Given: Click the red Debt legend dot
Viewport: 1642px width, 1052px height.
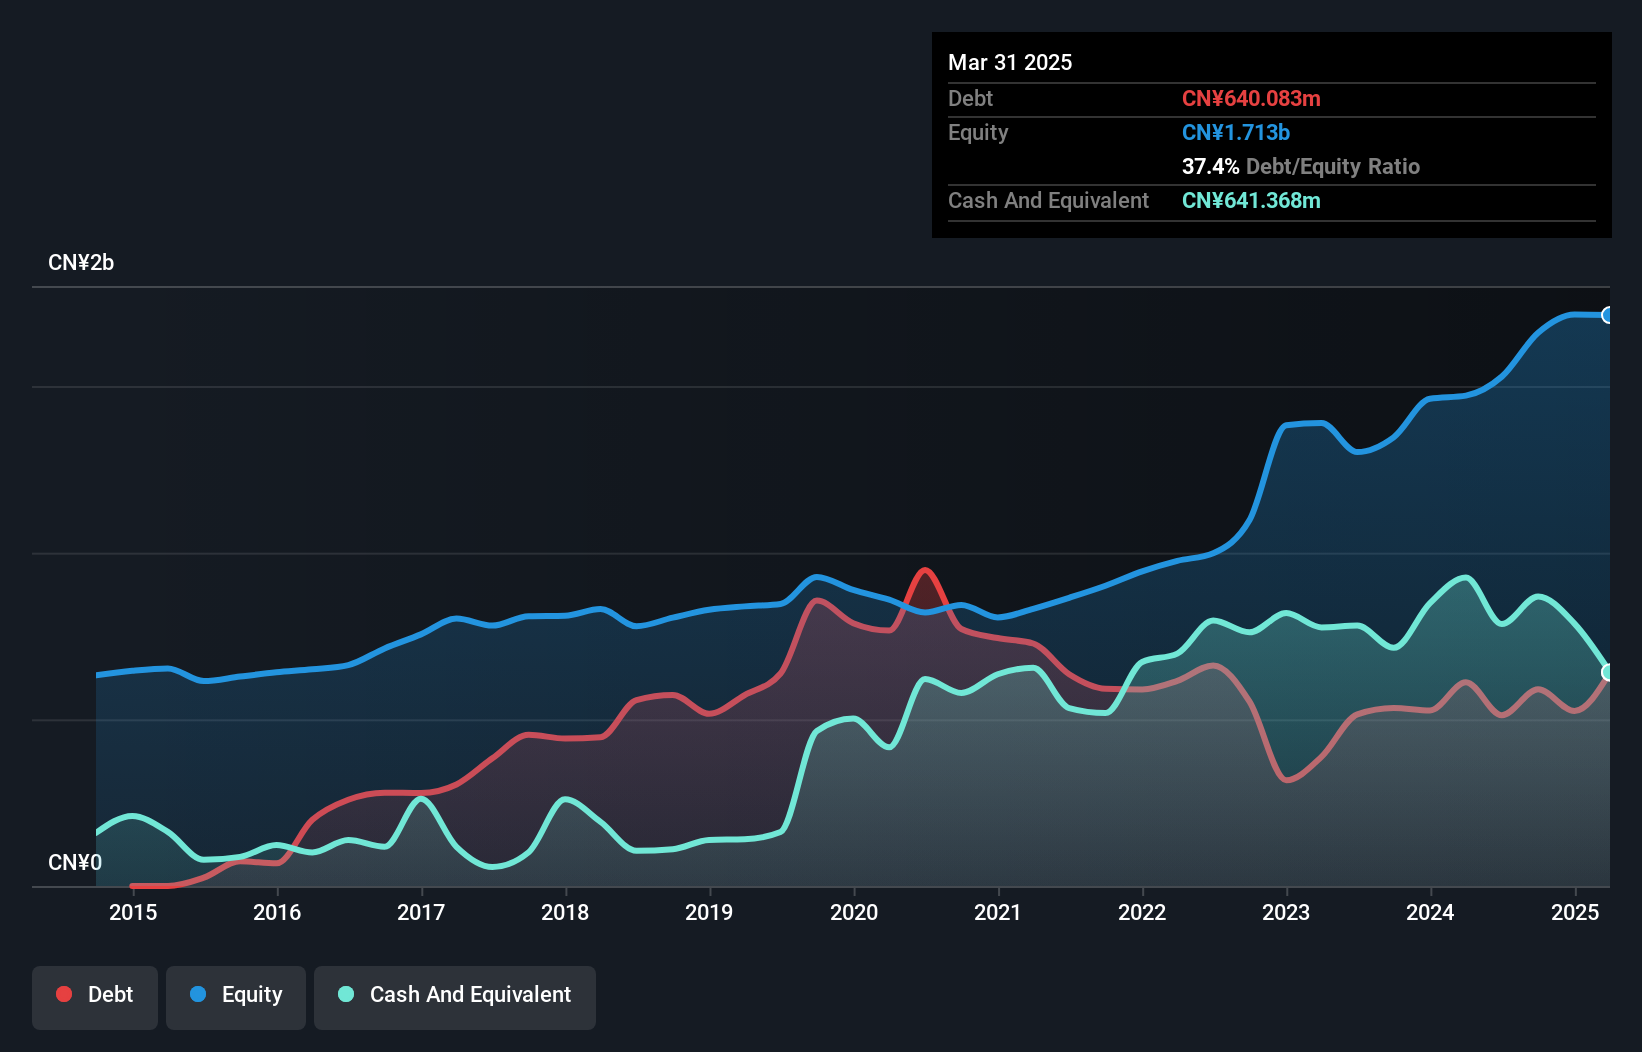Looking at the screenshot, I should [x=64, y=994].
